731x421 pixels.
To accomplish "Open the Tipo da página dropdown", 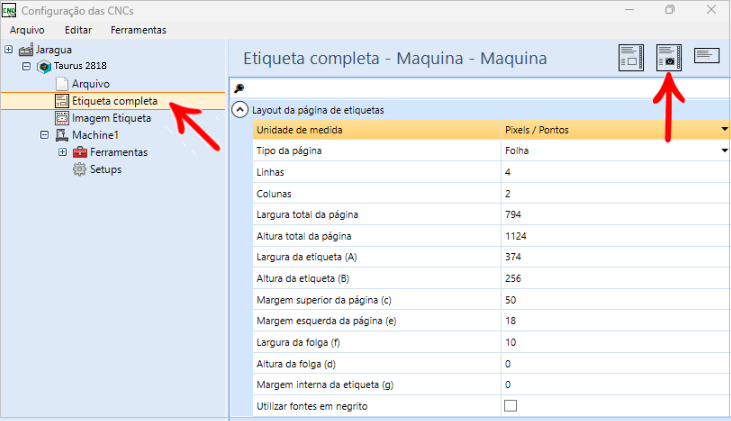I will click(724, 151).
